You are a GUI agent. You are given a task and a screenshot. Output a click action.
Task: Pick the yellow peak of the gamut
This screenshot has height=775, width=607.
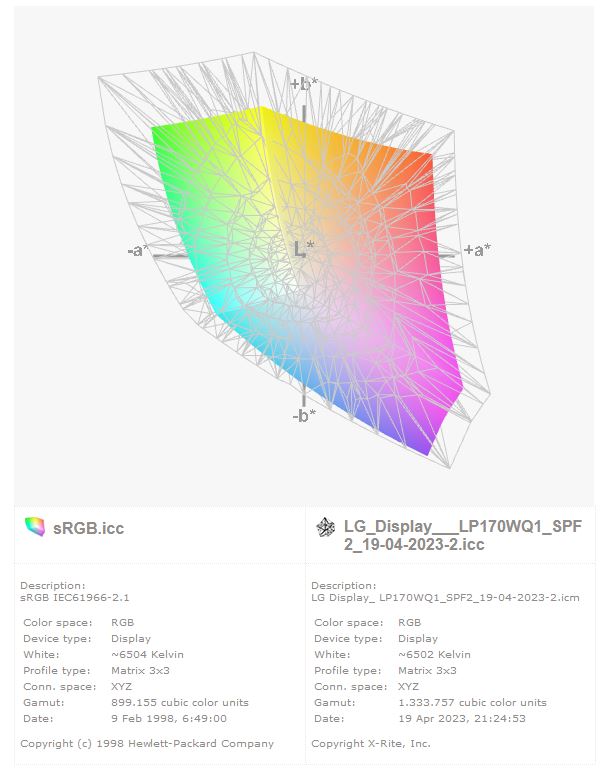point(264,113)
